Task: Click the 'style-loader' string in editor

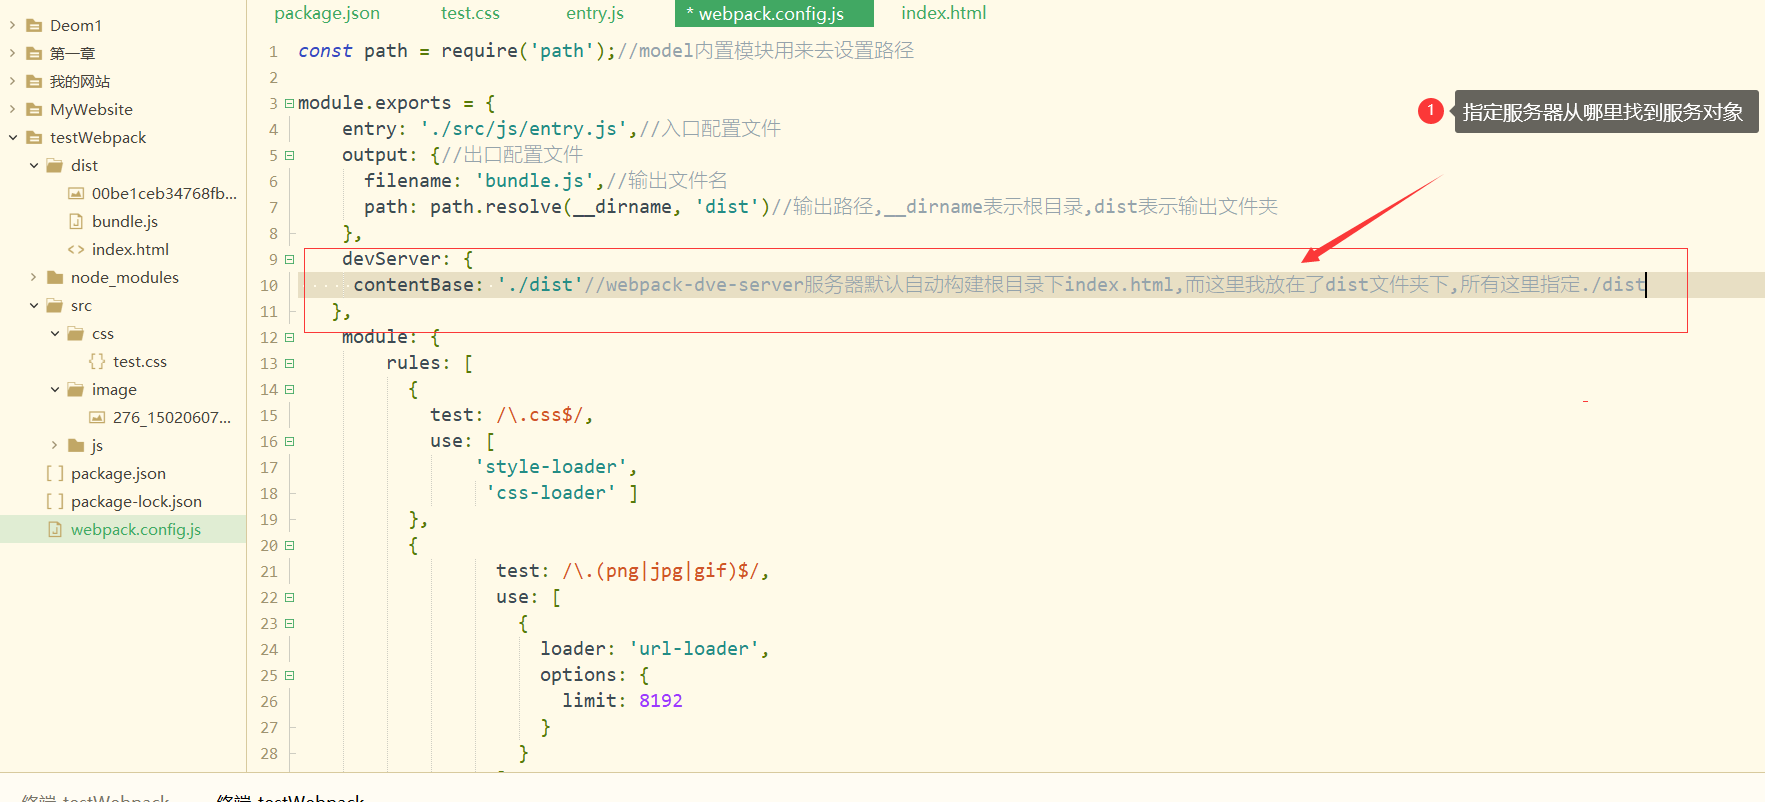Action: (550, 467)
